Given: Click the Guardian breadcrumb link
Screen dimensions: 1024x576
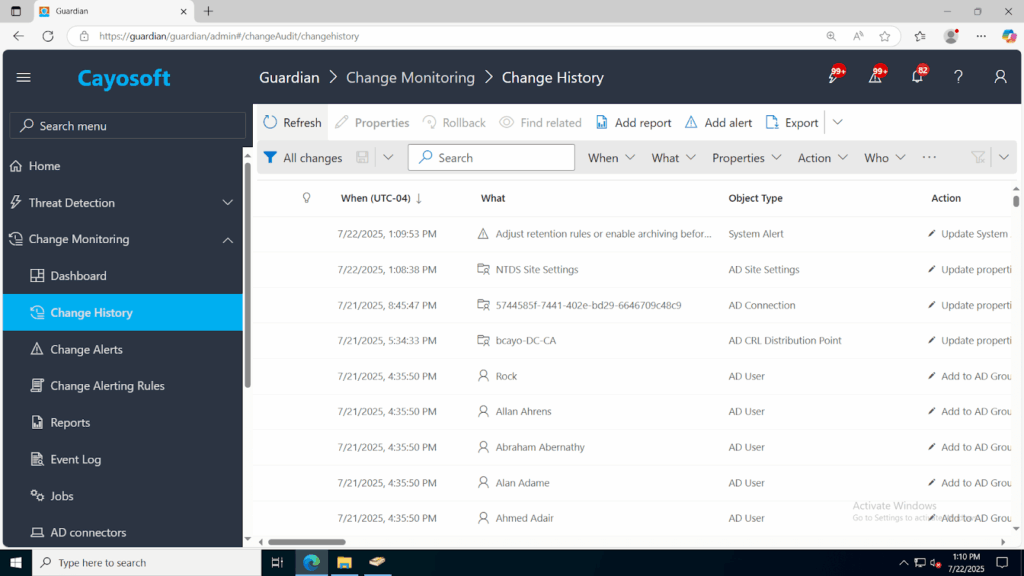Looking at the screenshot, I should pyautogui.click(x=289, y=77).
